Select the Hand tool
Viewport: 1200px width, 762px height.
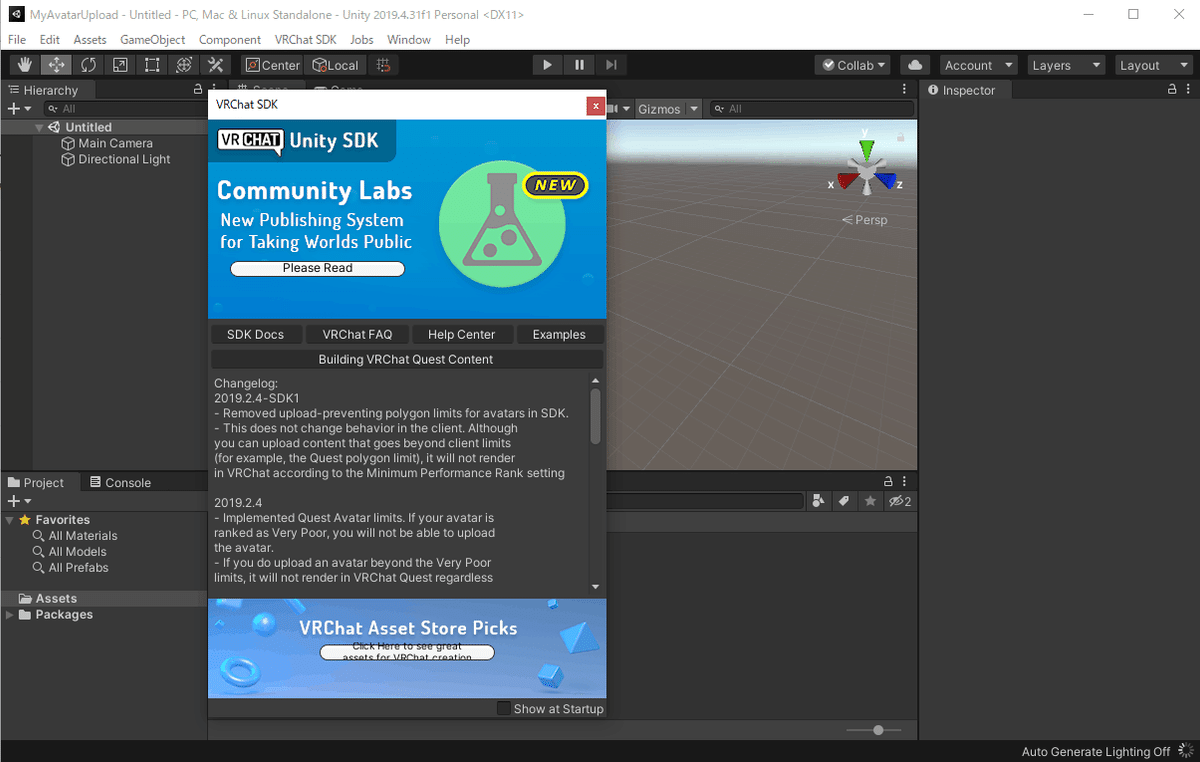coord(26,65)
